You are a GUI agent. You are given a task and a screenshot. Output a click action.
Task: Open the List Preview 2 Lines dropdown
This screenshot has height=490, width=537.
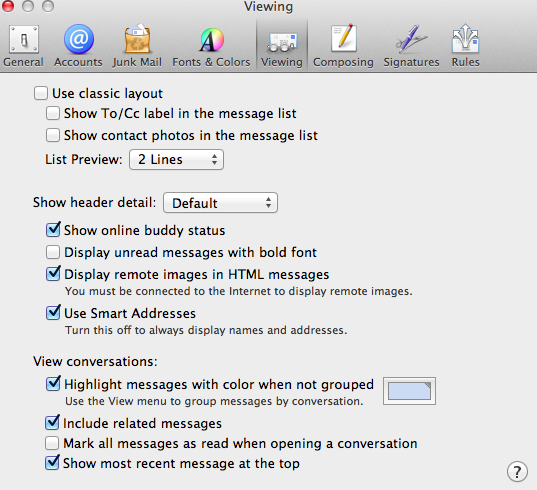[176, 160]
